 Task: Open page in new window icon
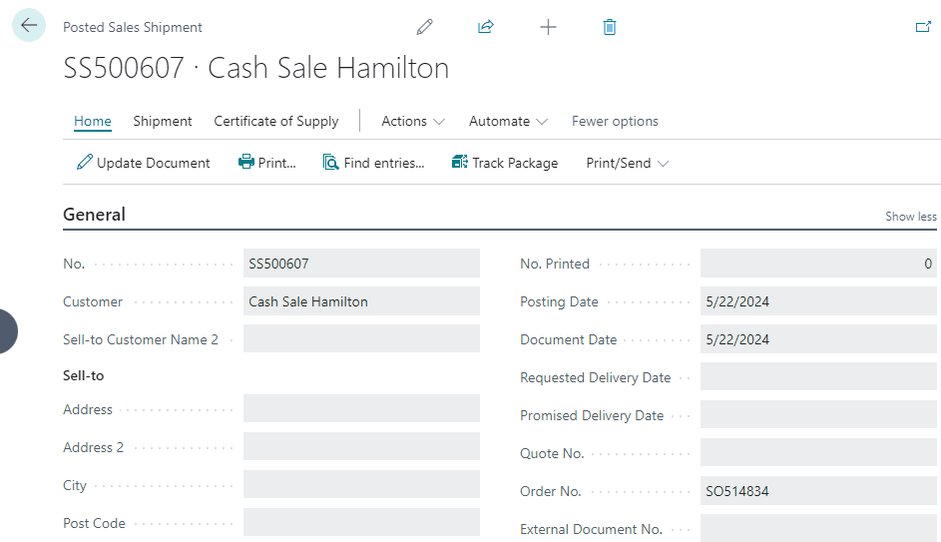923,27
